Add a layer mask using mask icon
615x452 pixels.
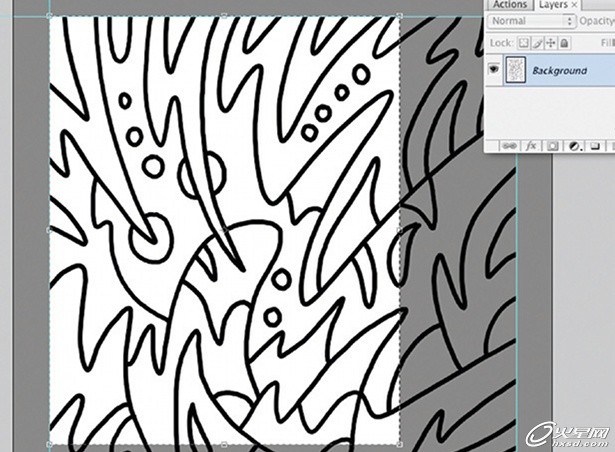coord(553,146)
